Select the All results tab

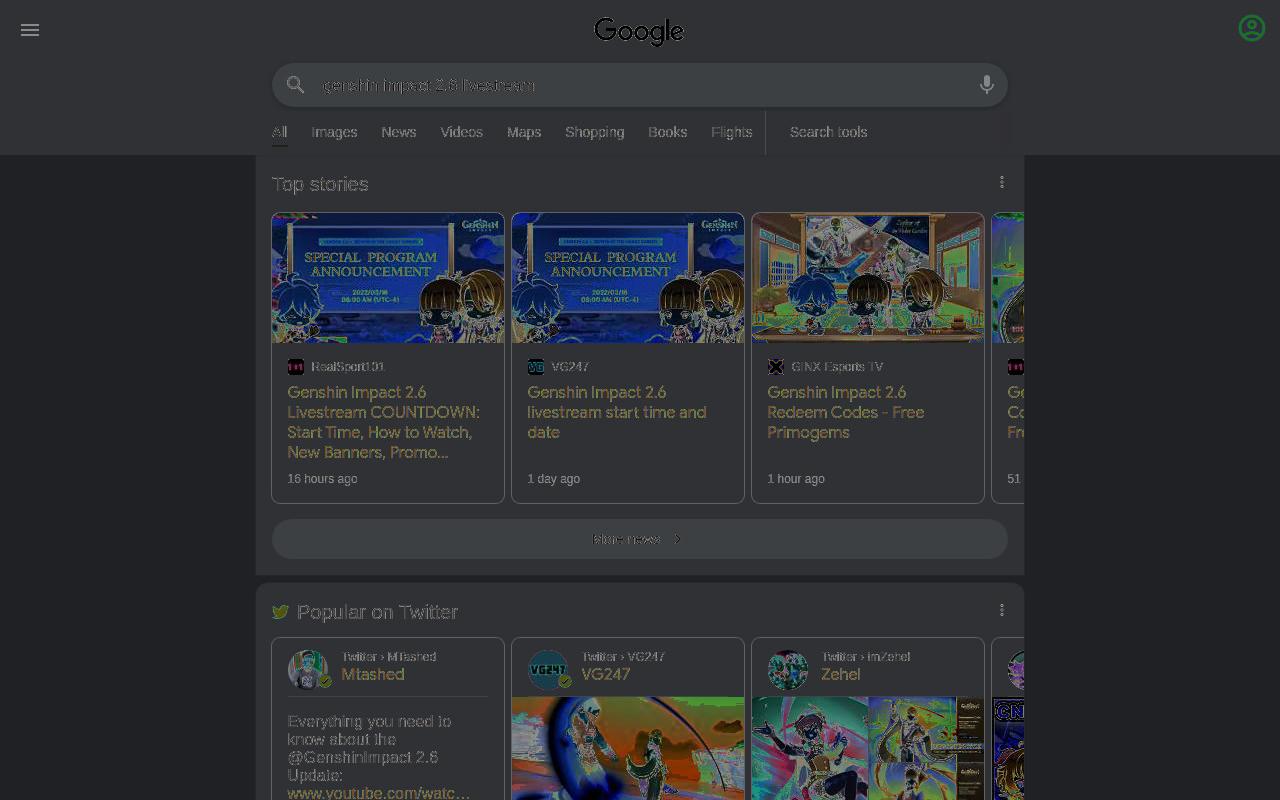[279, 132]
